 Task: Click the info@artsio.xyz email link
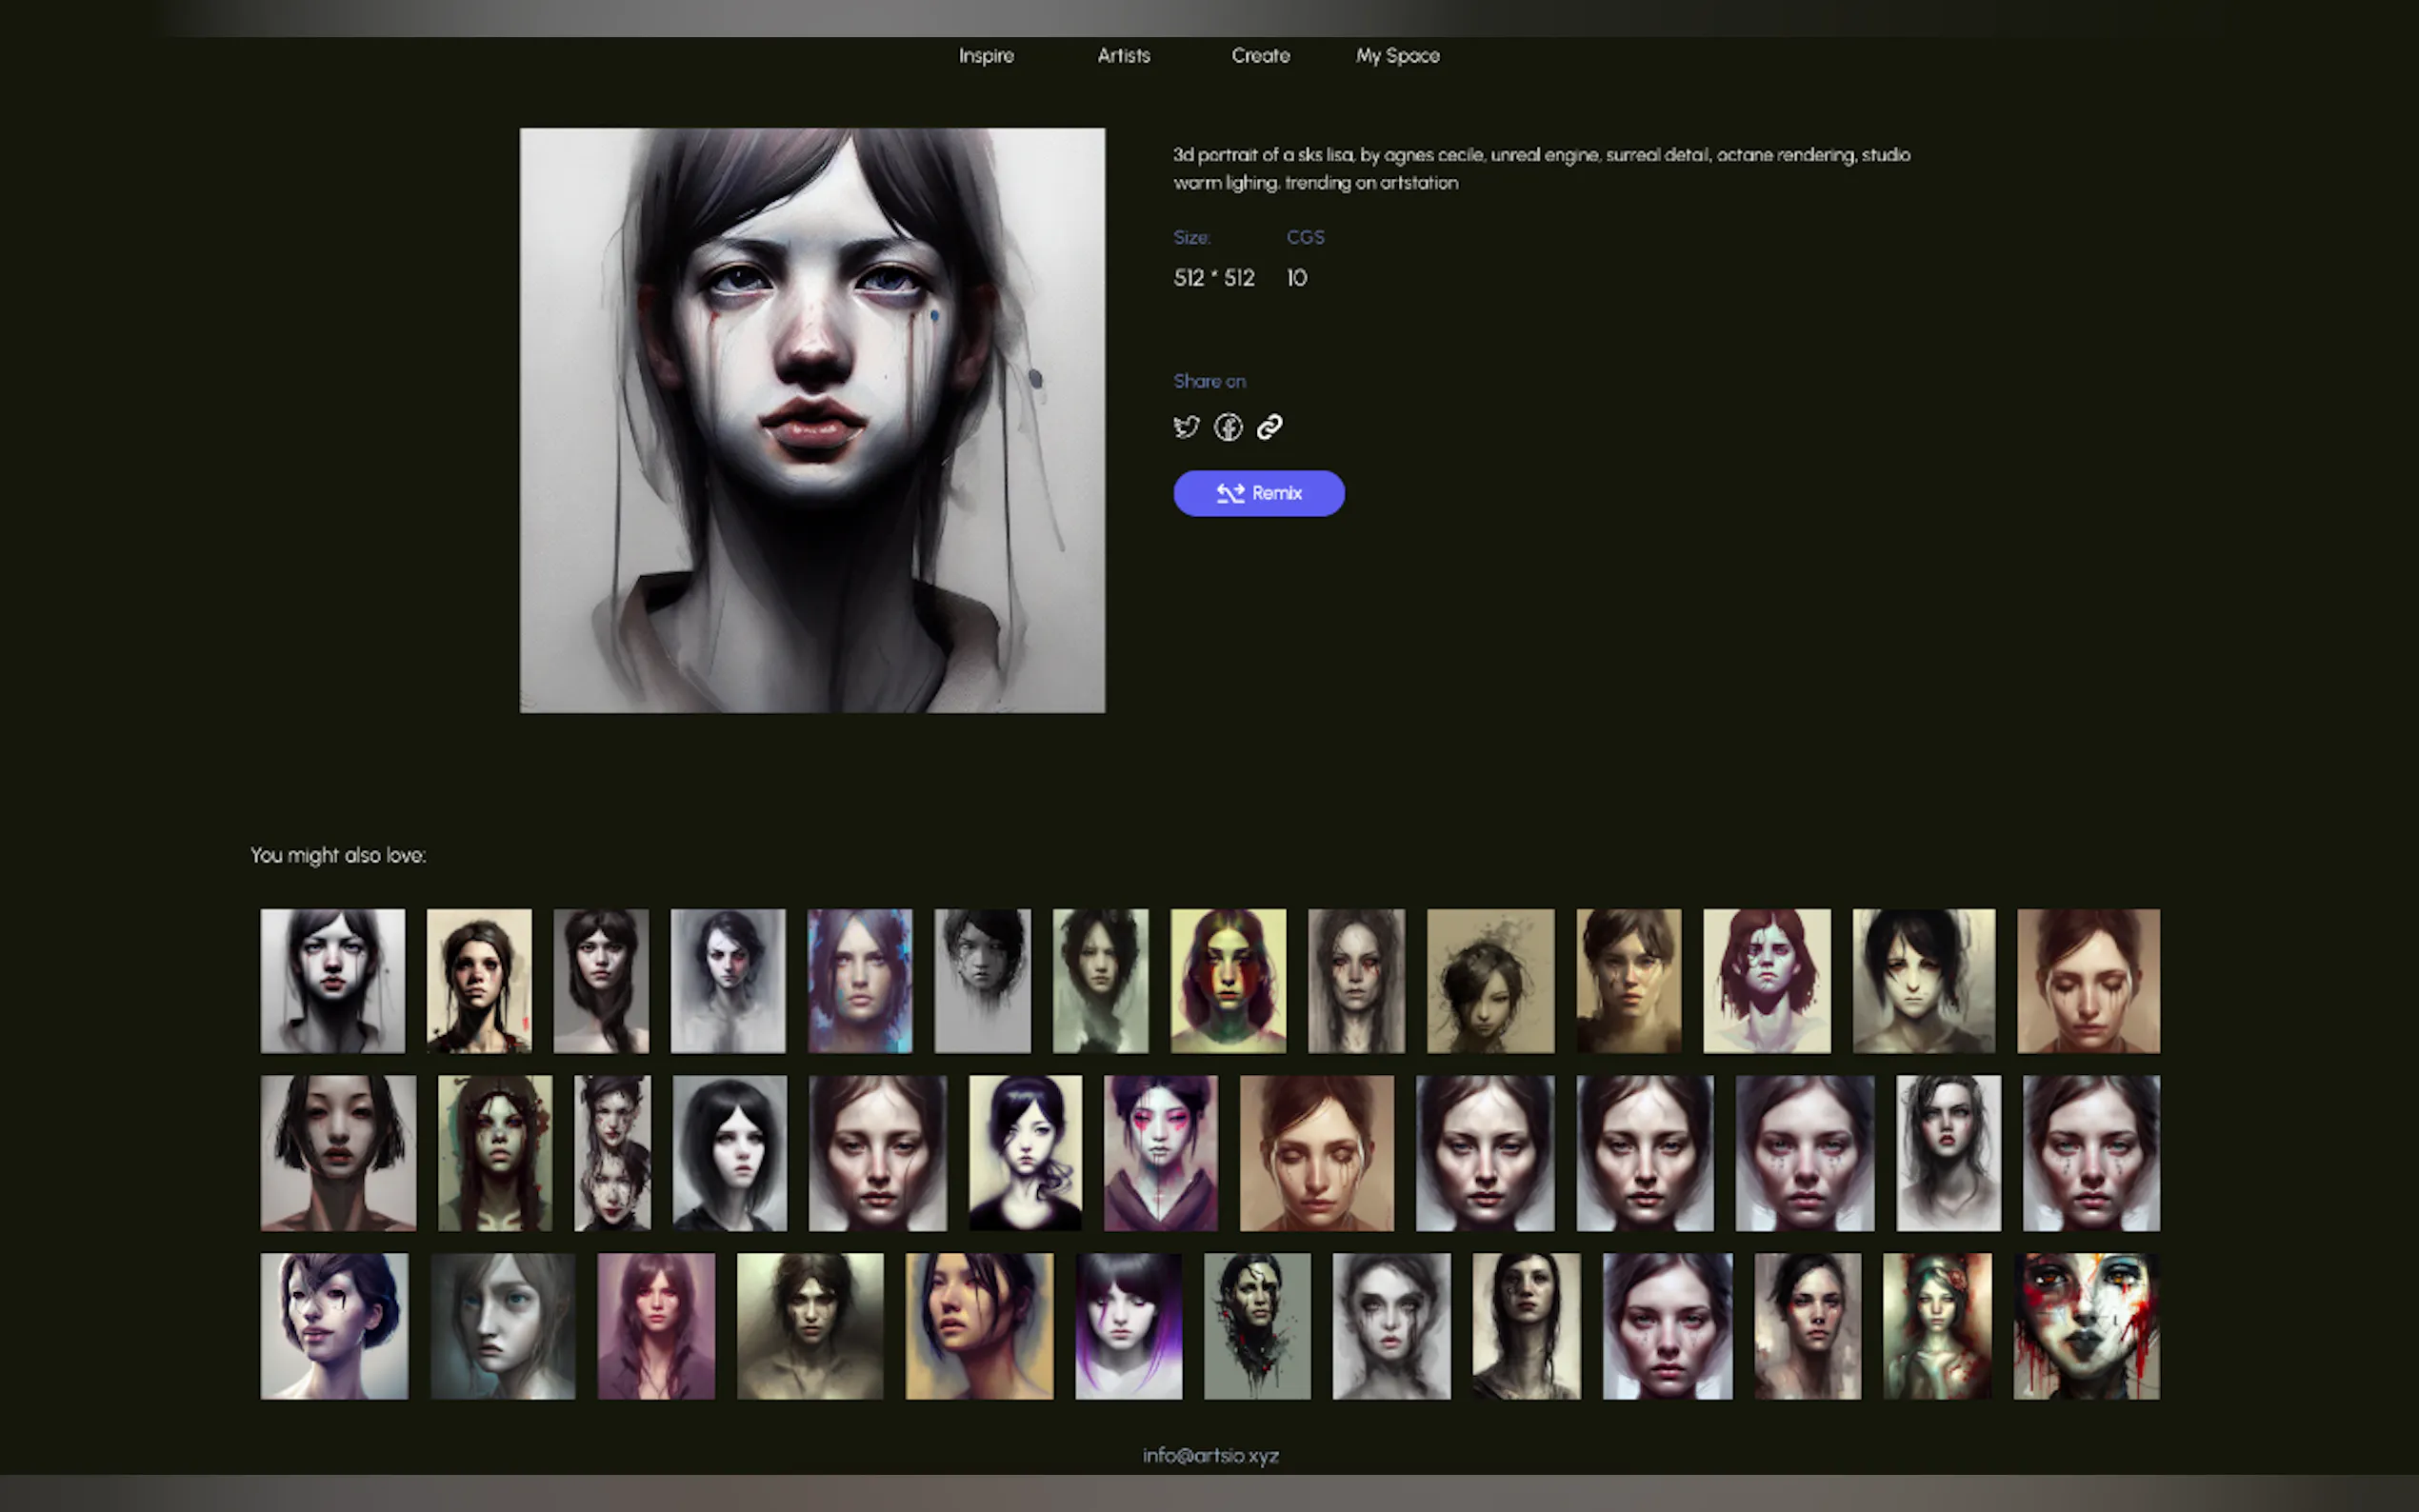(x=1210, y=1455)
